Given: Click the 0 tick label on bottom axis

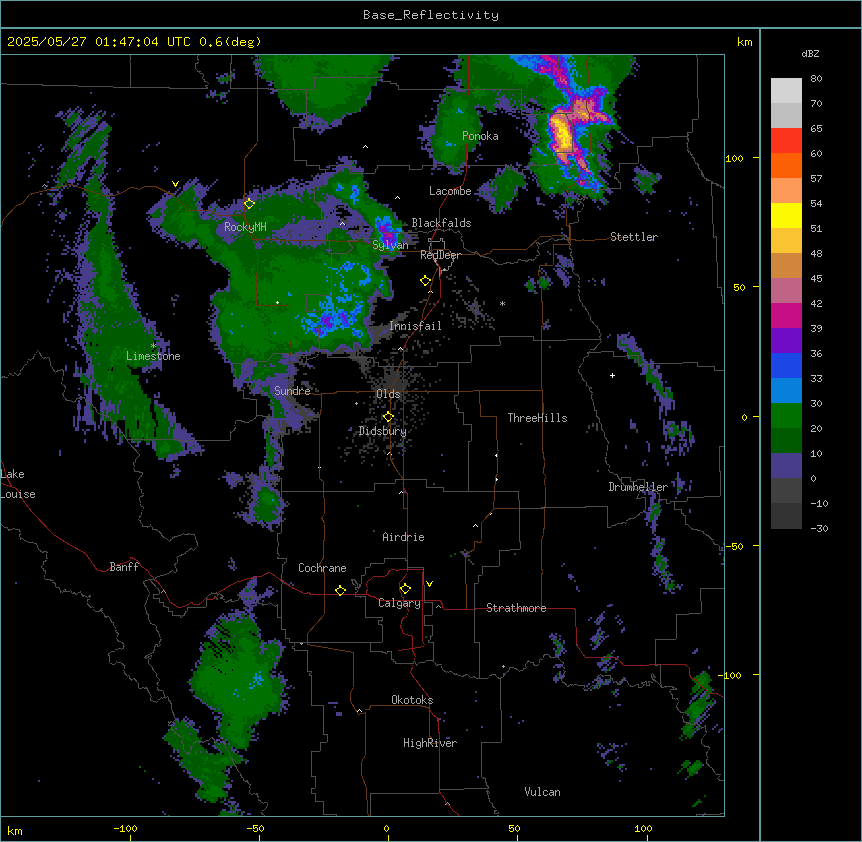Looking at the screenshot, I should coord(386,829).
